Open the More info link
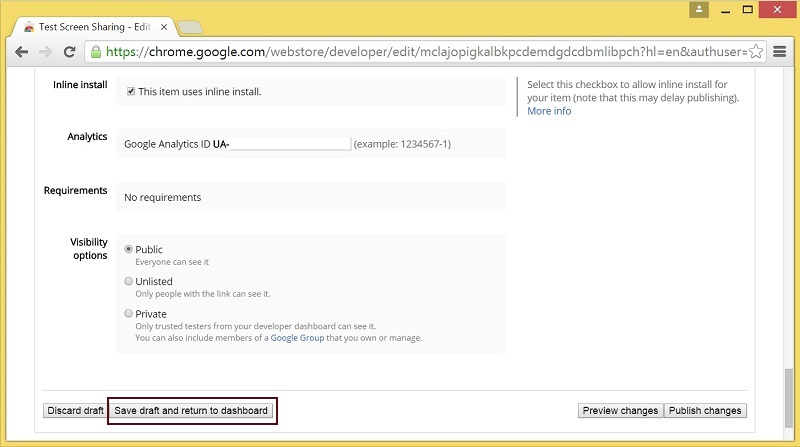The height and width of the screenshot is (447, 800). click(x=549, y=111)
